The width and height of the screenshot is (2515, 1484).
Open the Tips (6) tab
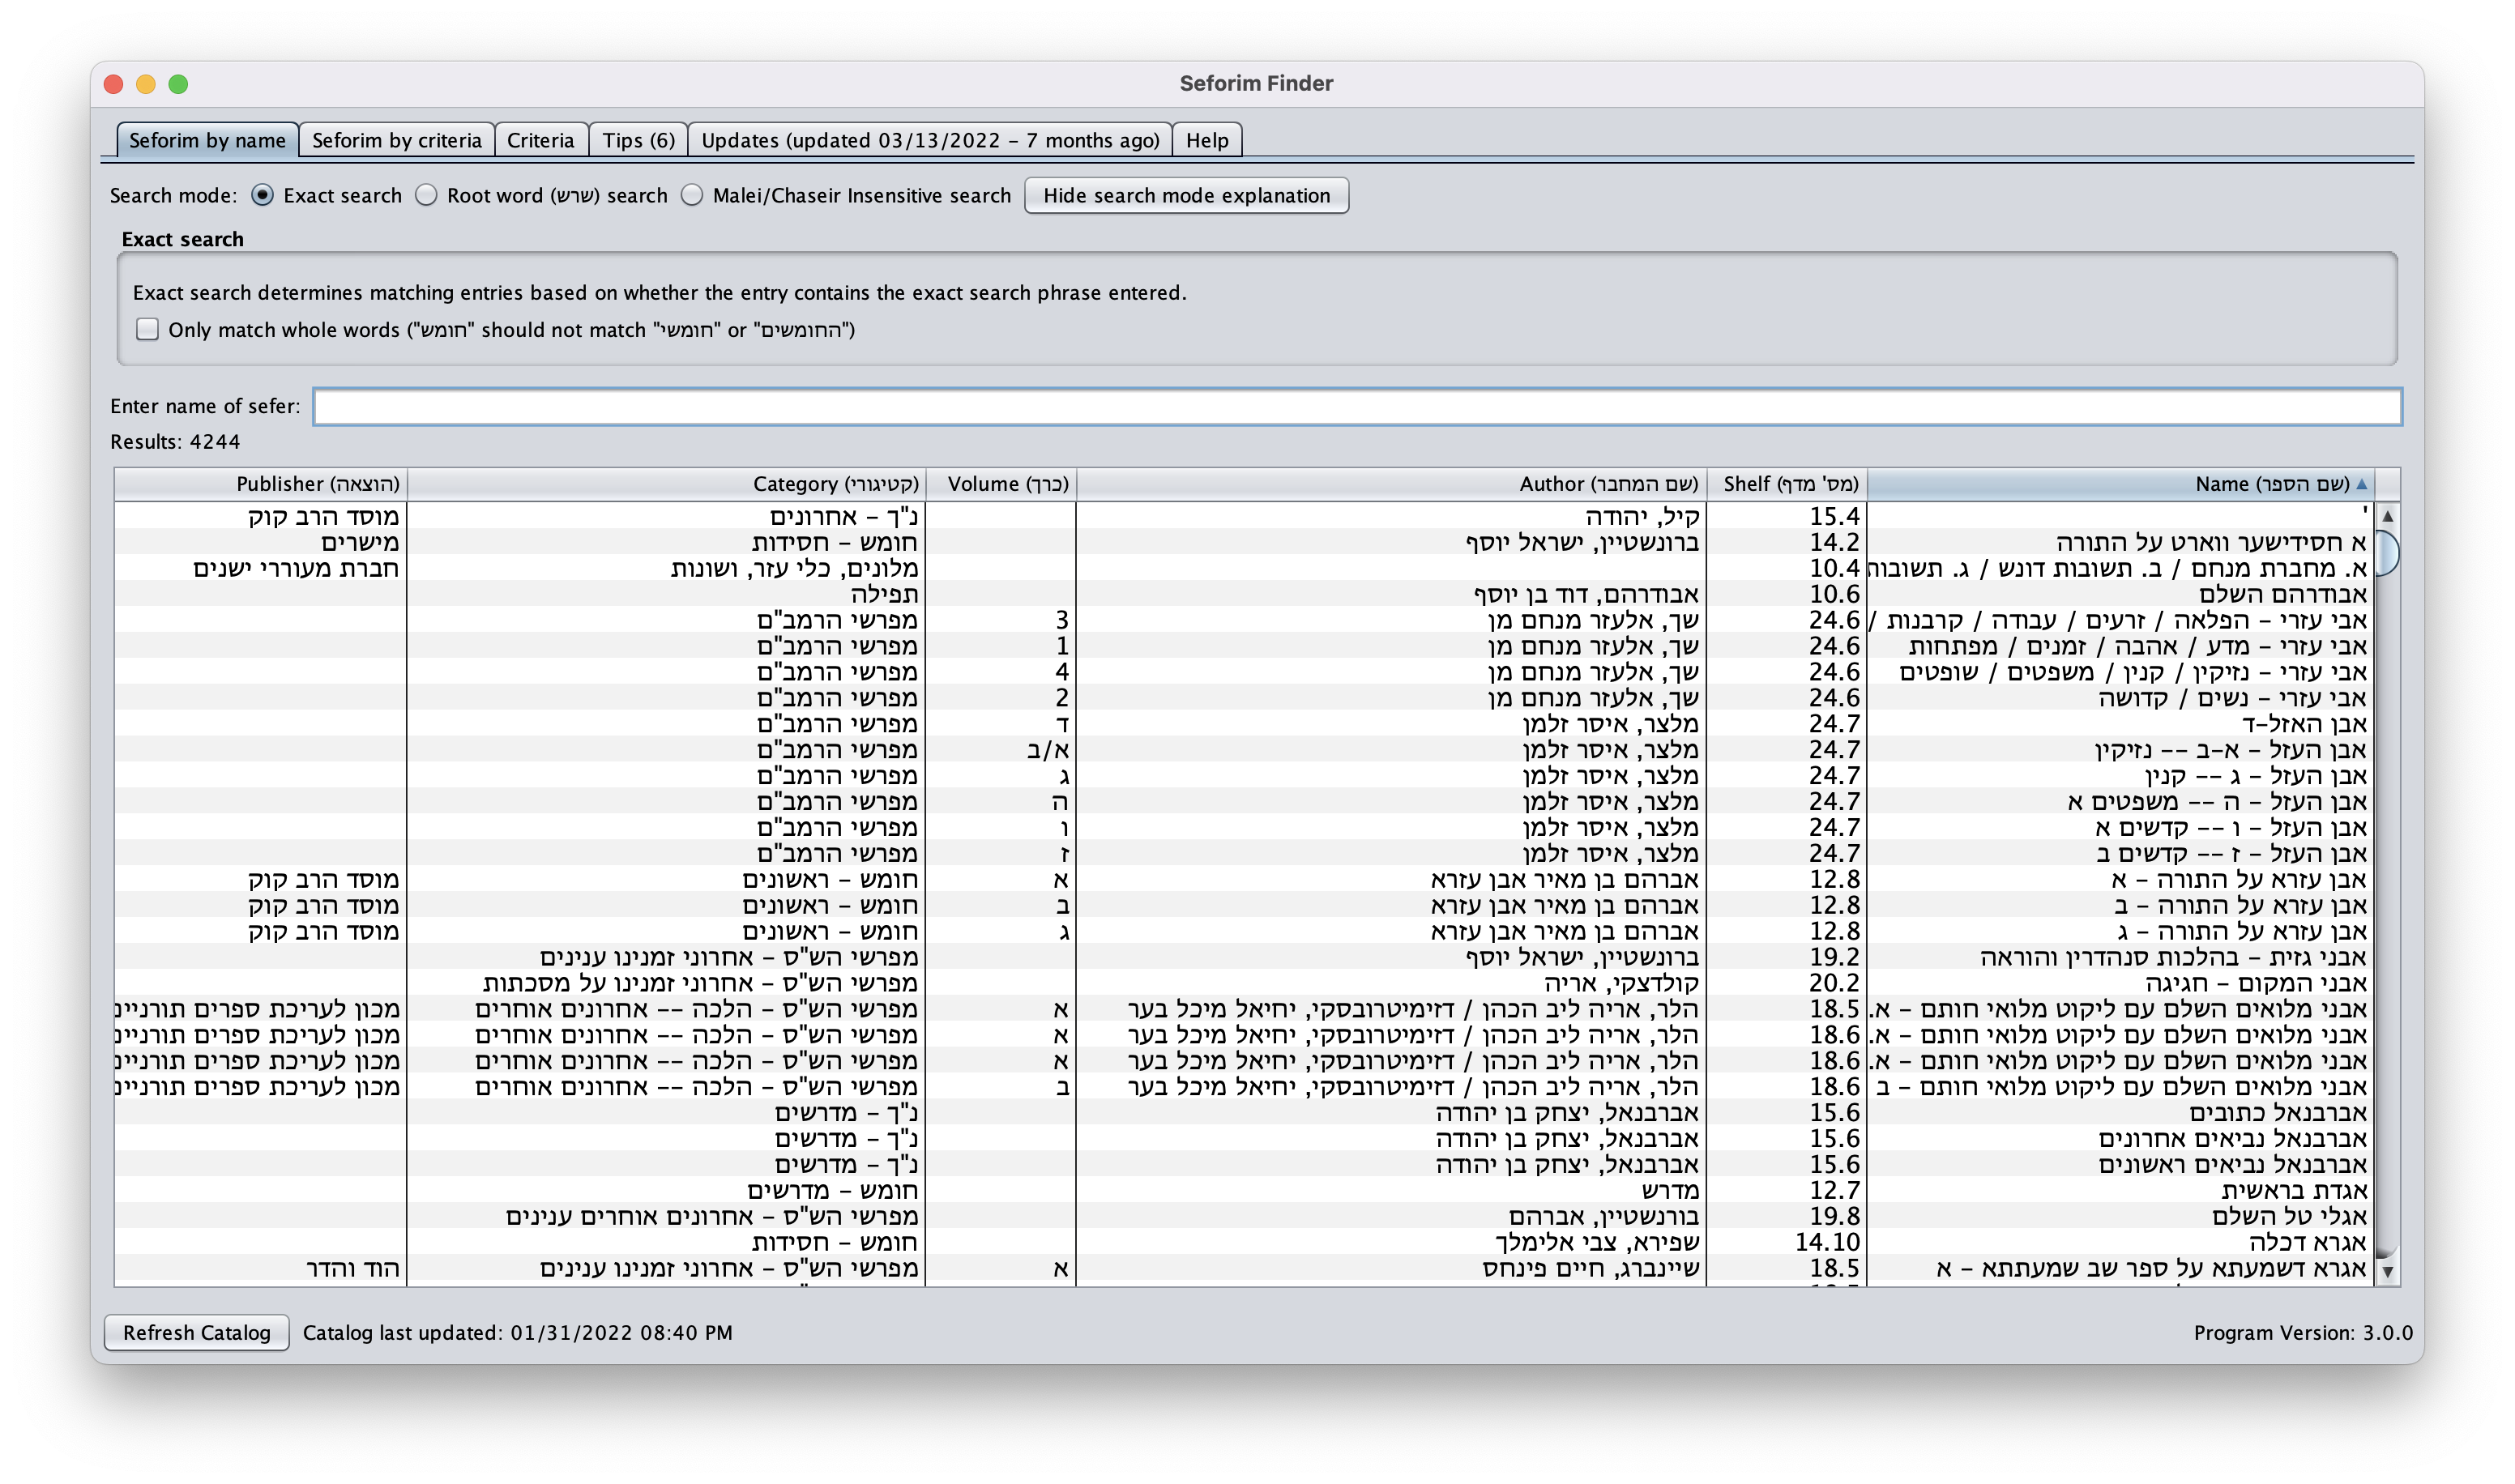click(638, 140)
